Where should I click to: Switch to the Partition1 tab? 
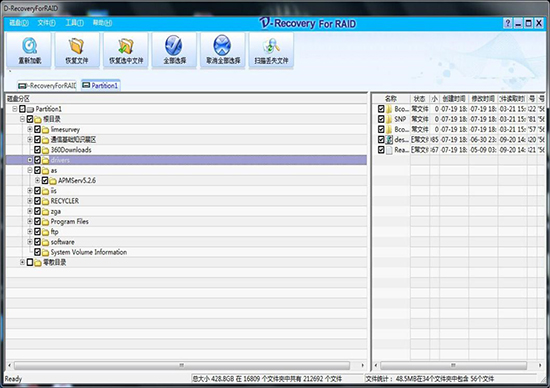101,85
